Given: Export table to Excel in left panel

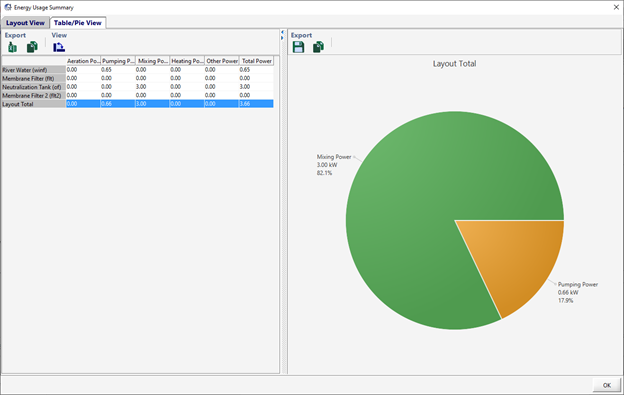Looking at the screenshot, I should point(12,47).
